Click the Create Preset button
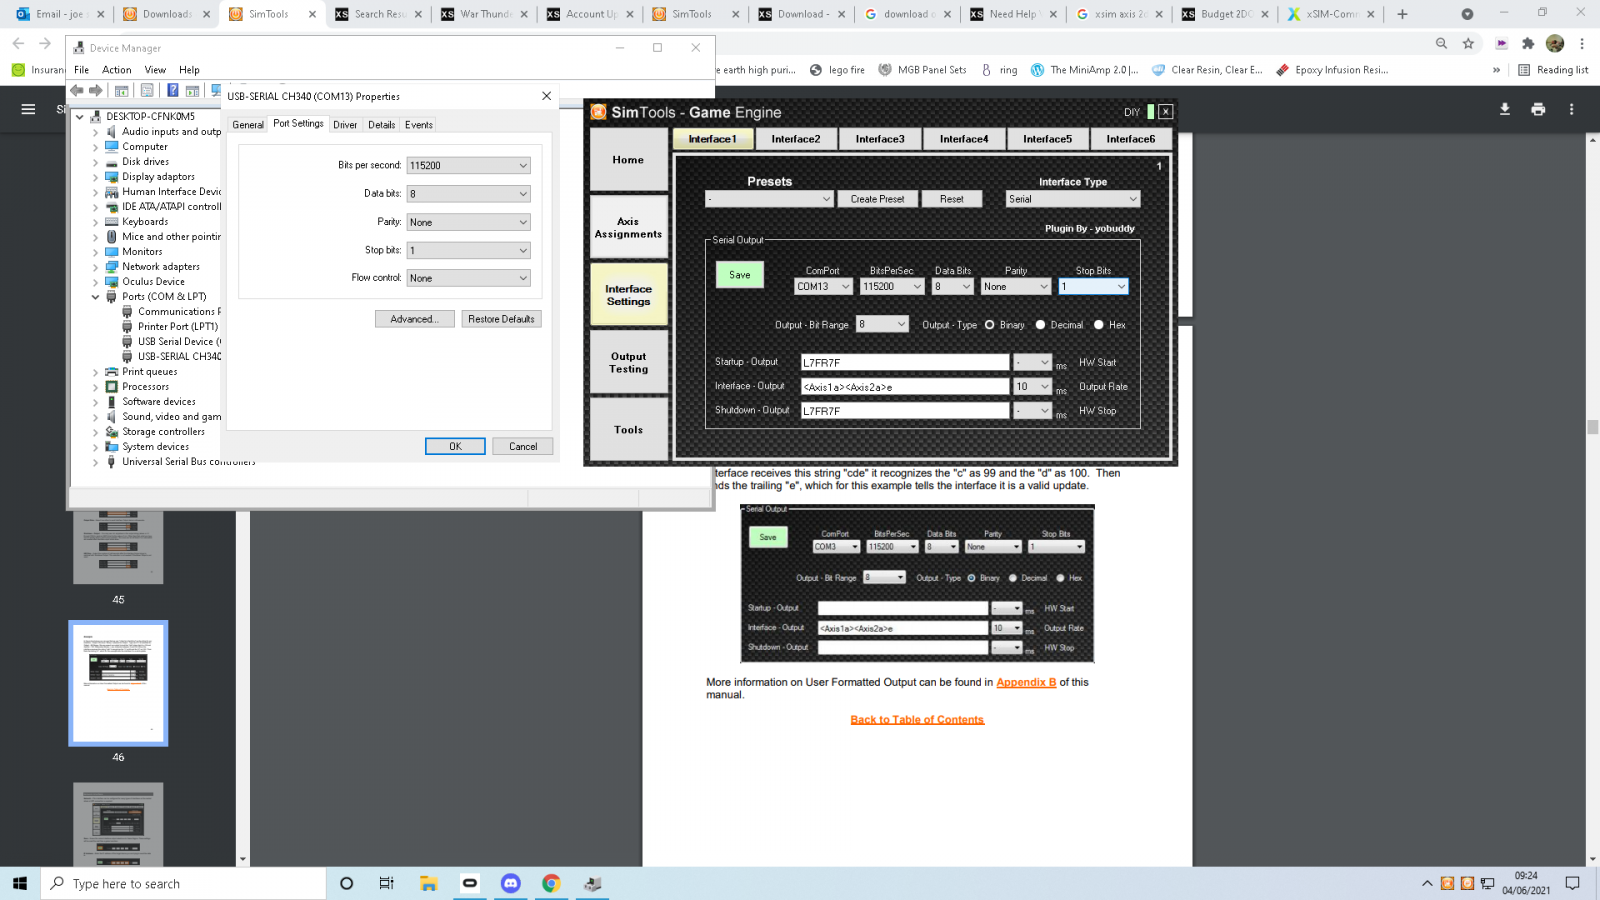1600x900 pixels. (877, 199)
